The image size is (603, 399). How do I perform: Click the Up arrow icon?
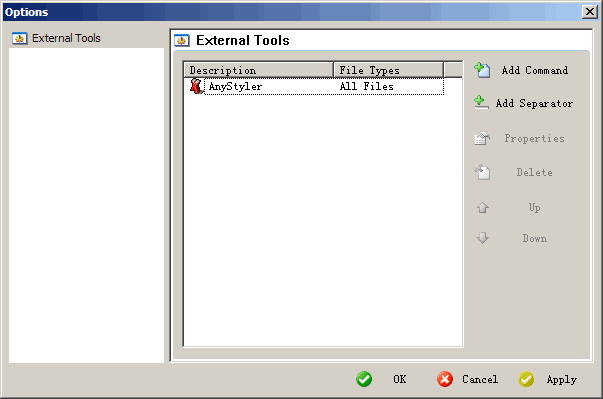pyautogui.click(x=483, y=208)
